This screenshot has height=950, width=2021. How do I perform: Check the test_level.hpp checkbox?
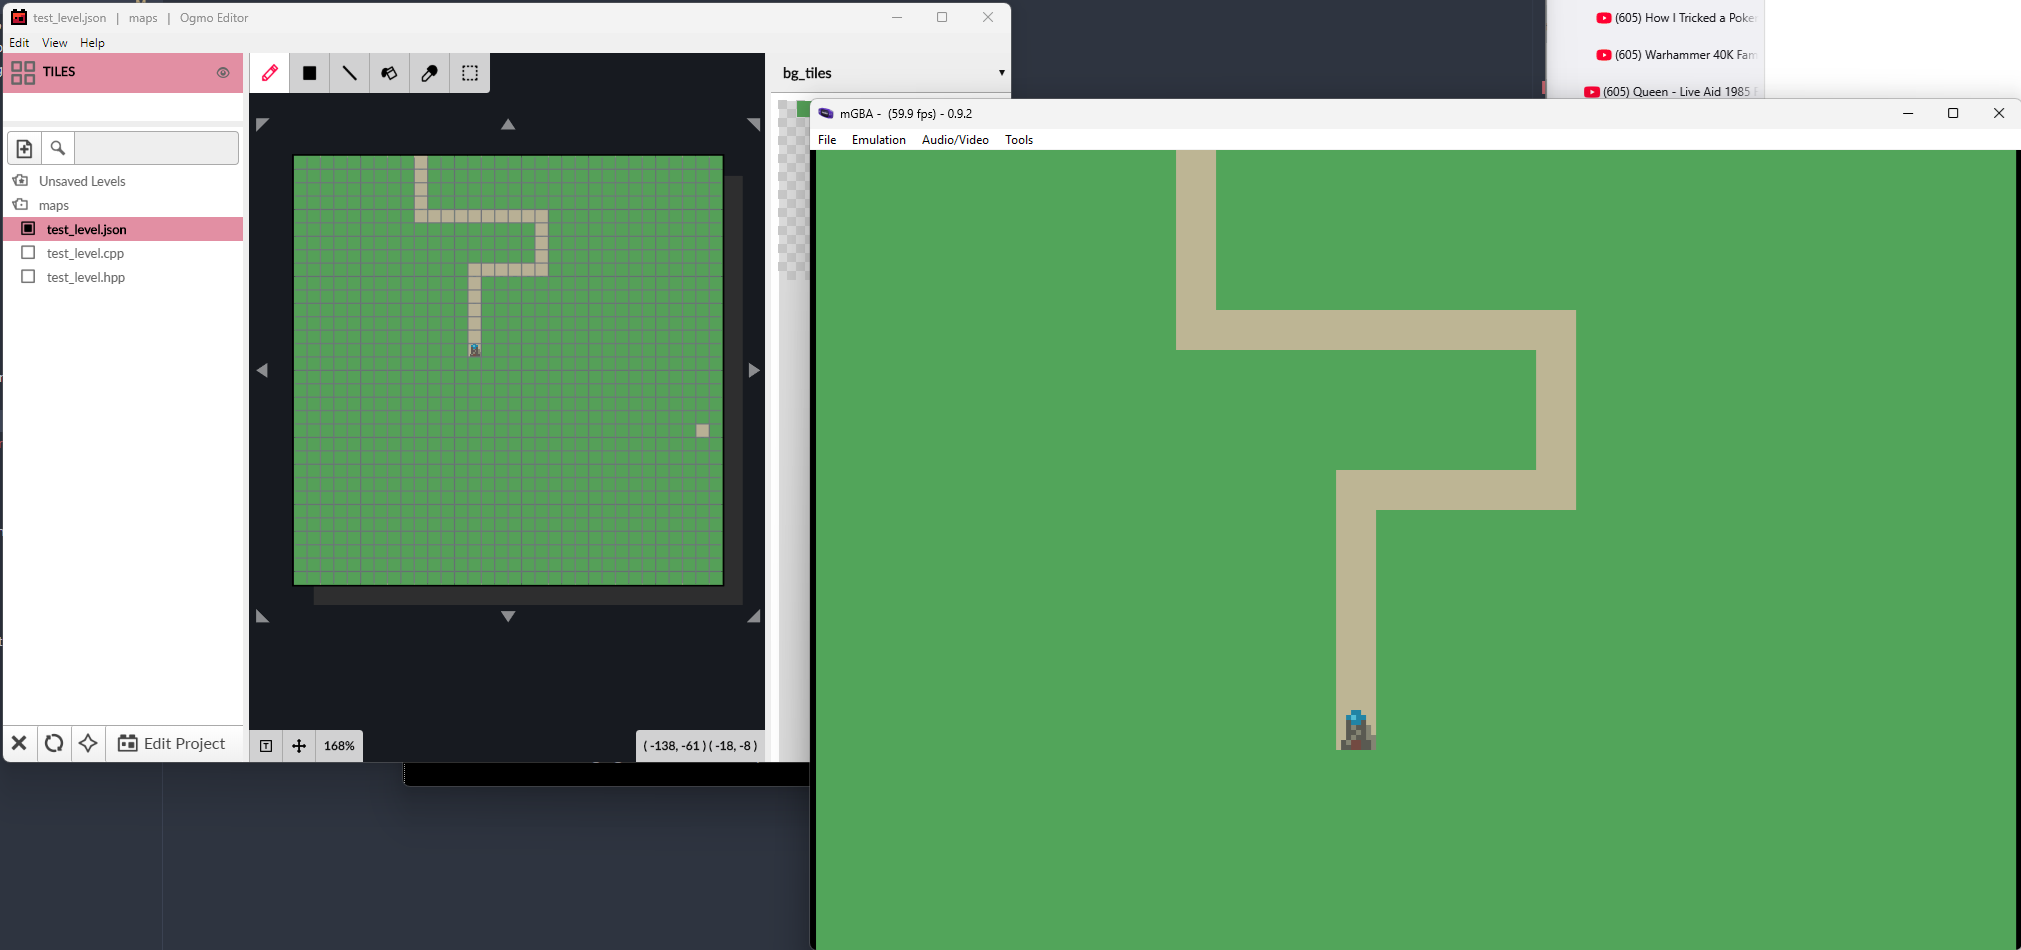[28, 276]
